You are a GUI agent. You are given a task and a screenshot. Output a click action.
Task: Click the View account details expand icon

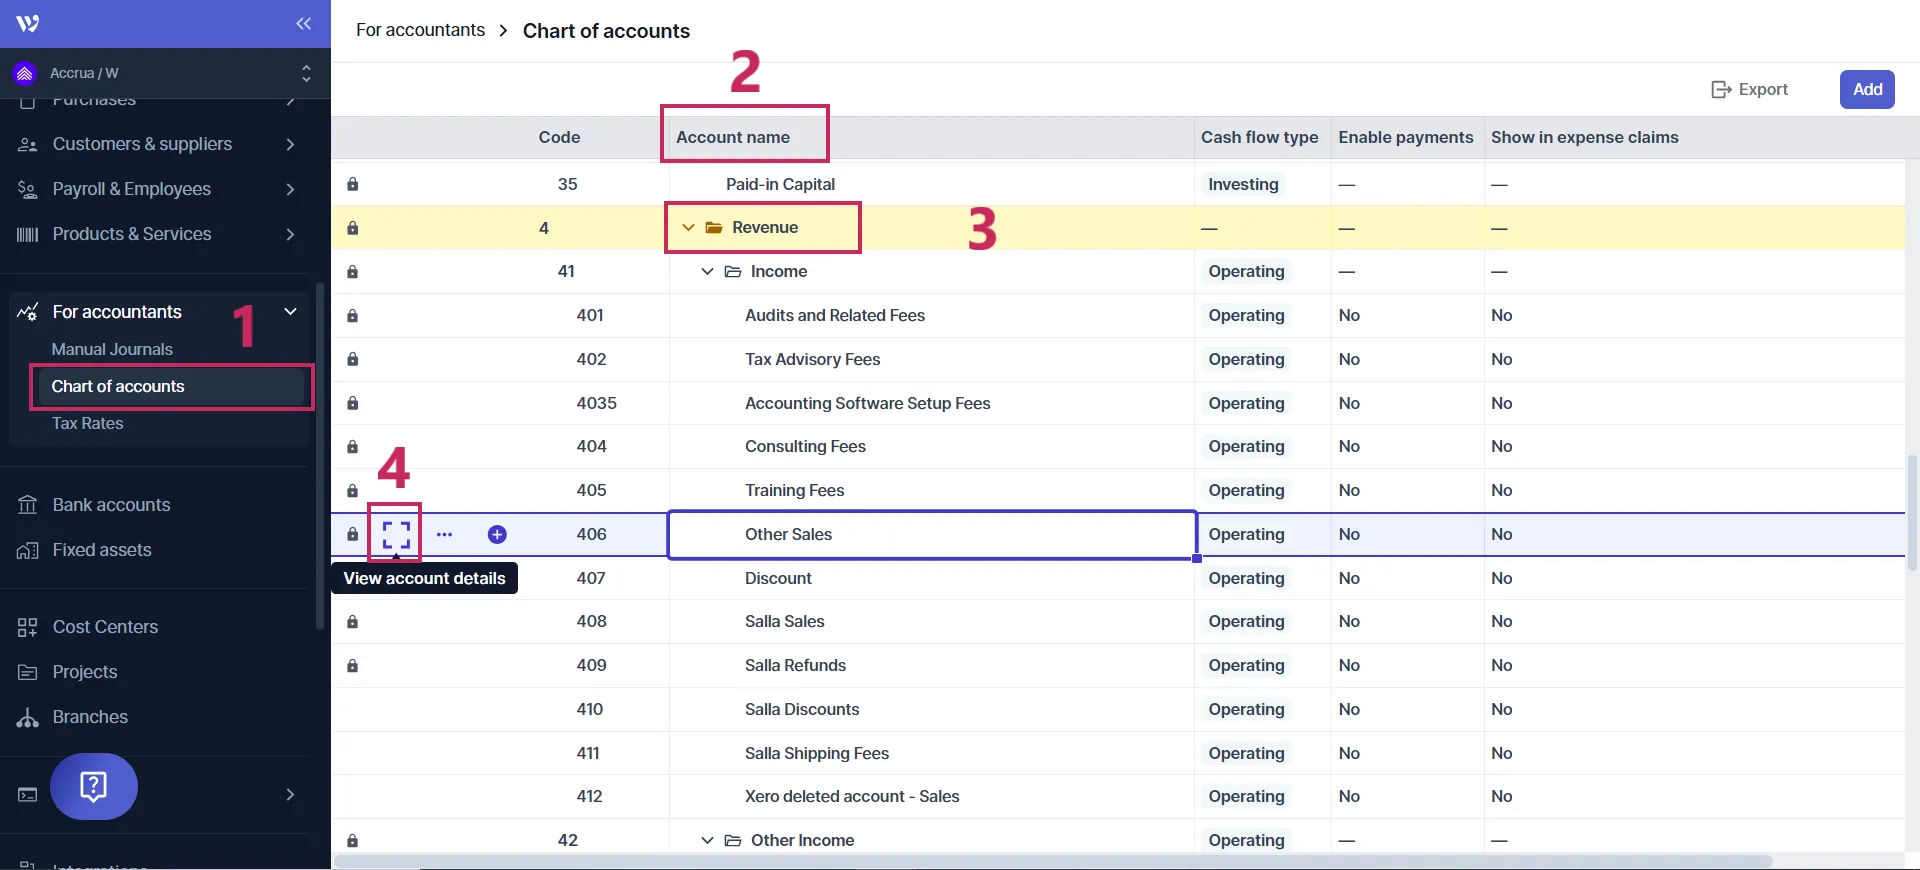(x=396, y=535)
